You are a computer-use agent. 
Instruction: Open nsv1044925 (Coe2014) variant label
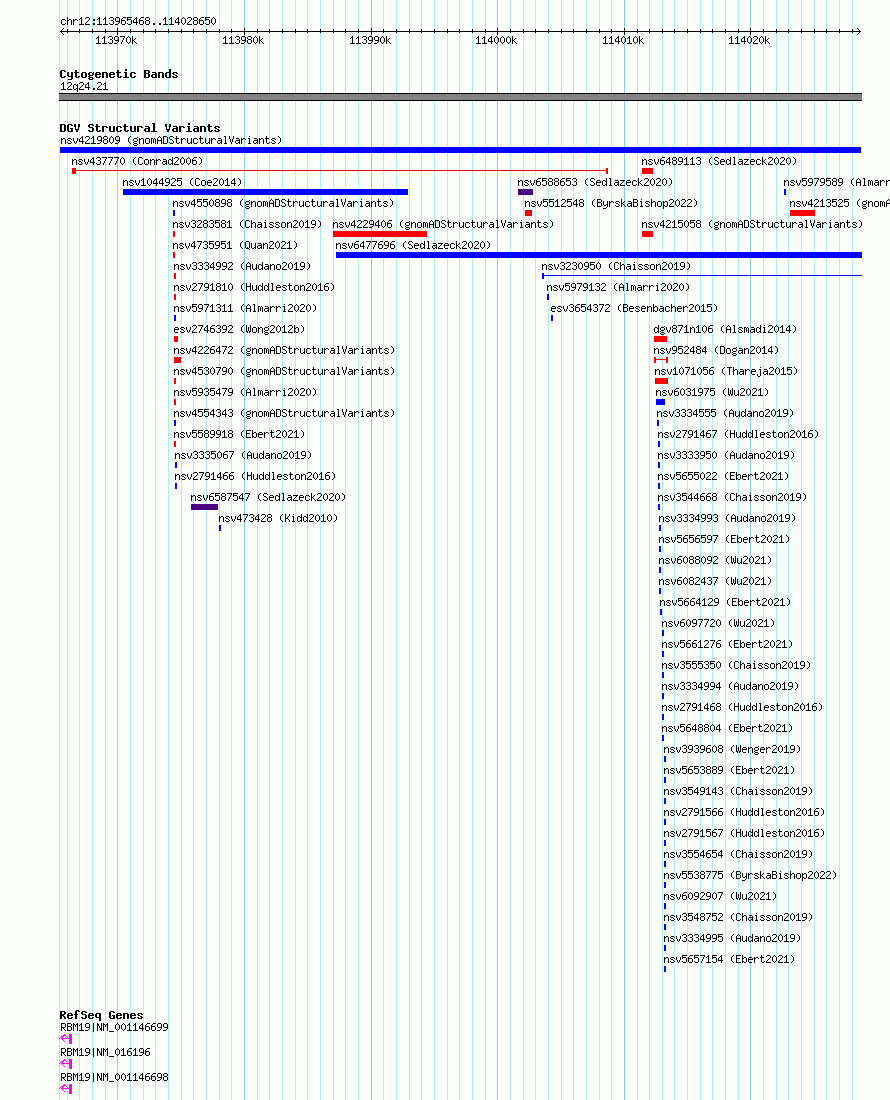click(x=182, y=182)
